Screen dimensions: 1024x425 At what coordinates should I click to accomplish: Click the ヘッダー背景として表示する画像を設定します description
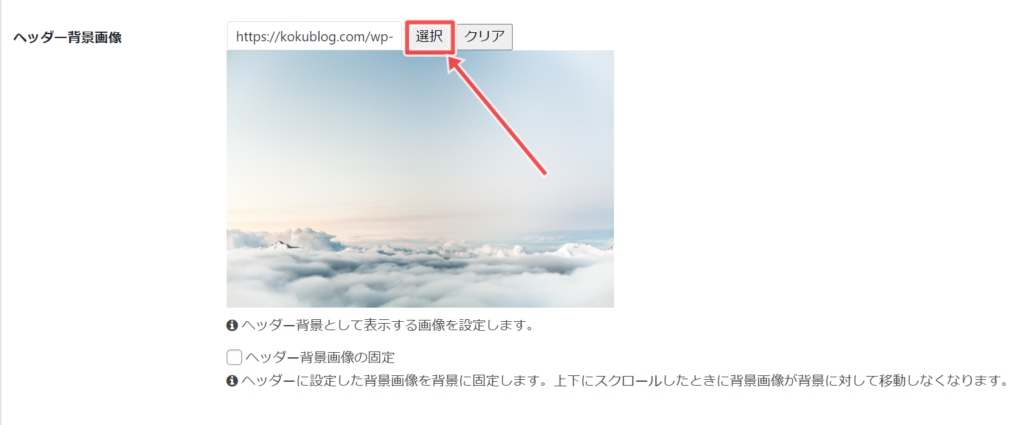tap(387, 324)
